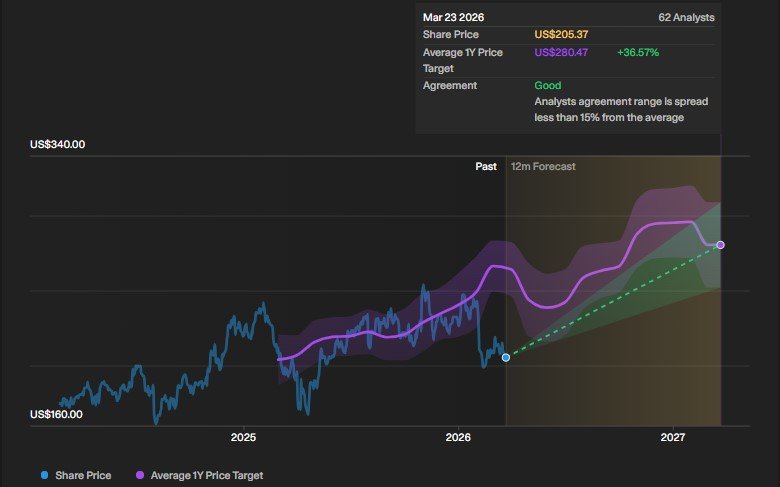Click the blue current share price marker on chart
This screenshot has width=780, height=487.
(506, 357)
